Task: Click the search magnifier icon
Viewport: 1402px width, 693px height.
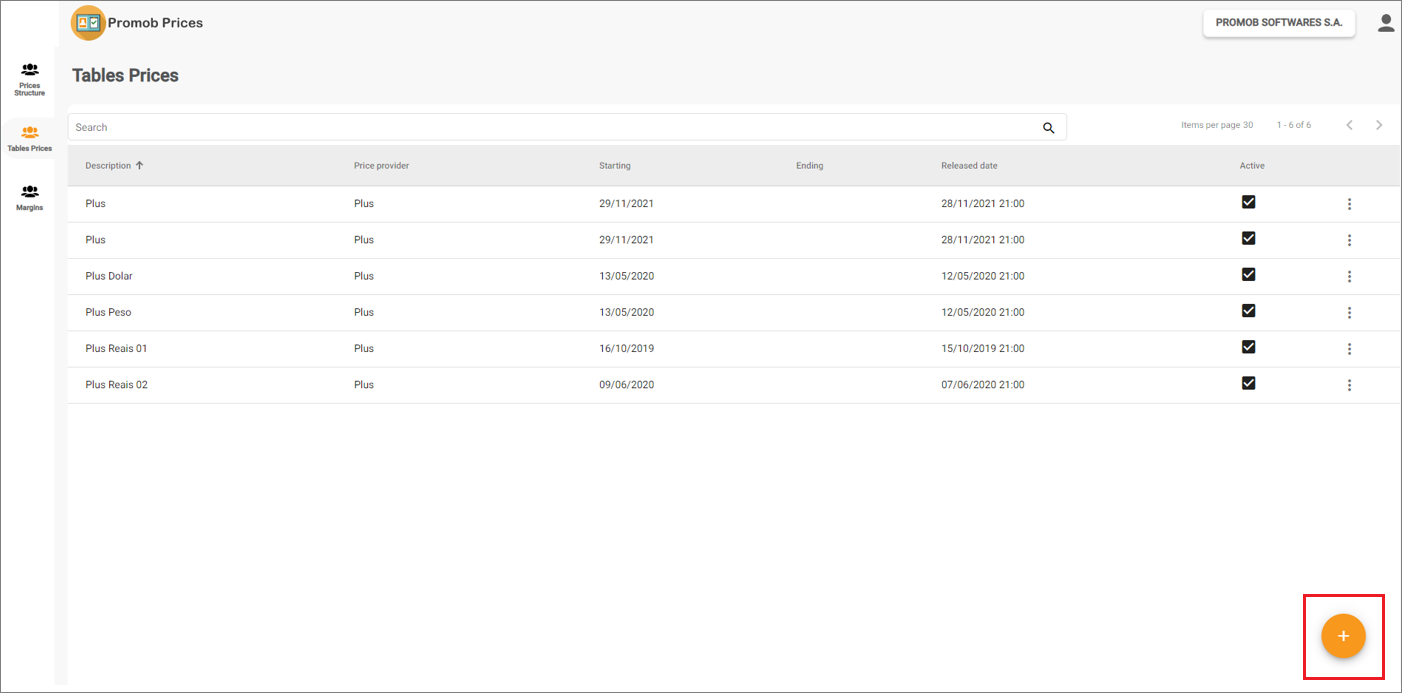Action: pyautogui.click(x=1049, y=128)
